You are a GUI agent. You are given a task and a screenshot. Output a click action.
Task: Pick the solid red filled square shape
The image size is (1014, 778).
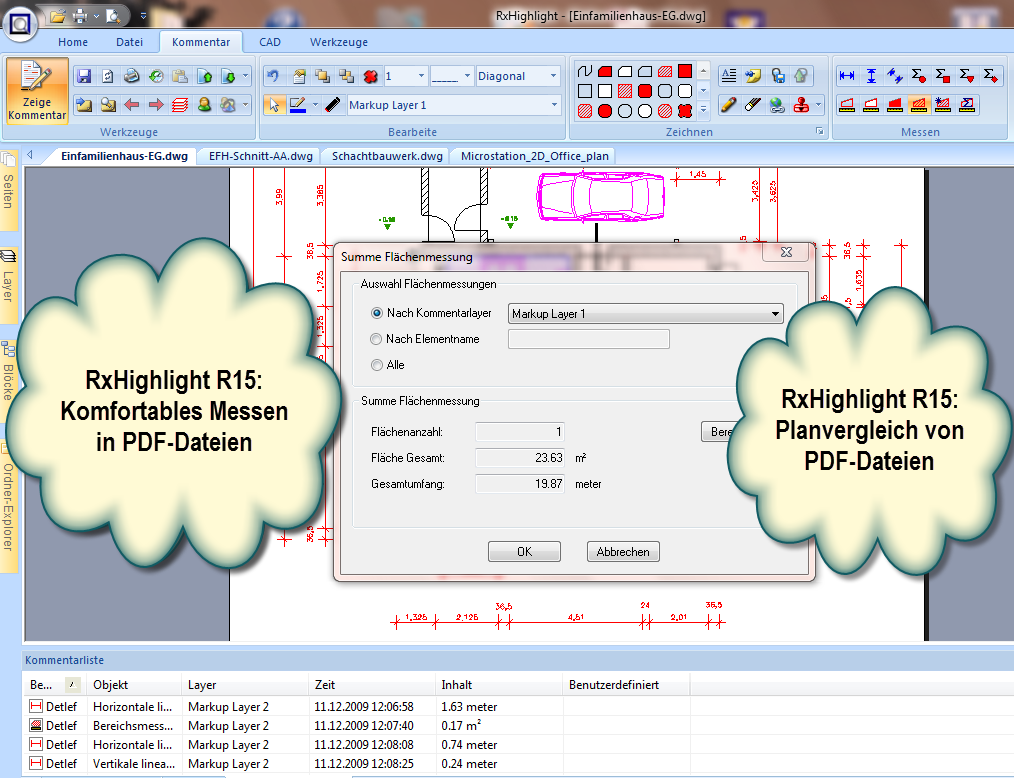(x=685, y=71)
